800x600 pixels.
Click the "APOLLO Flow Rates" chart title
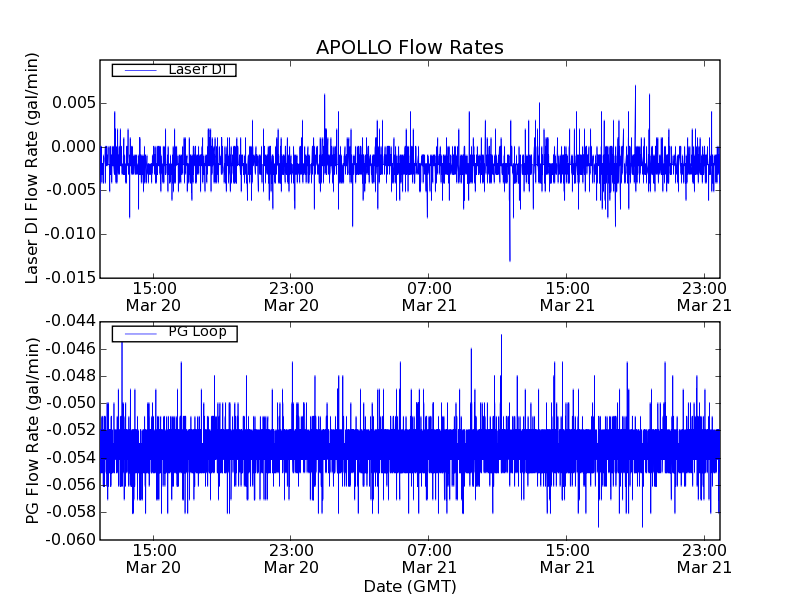(x=409, y=48)
